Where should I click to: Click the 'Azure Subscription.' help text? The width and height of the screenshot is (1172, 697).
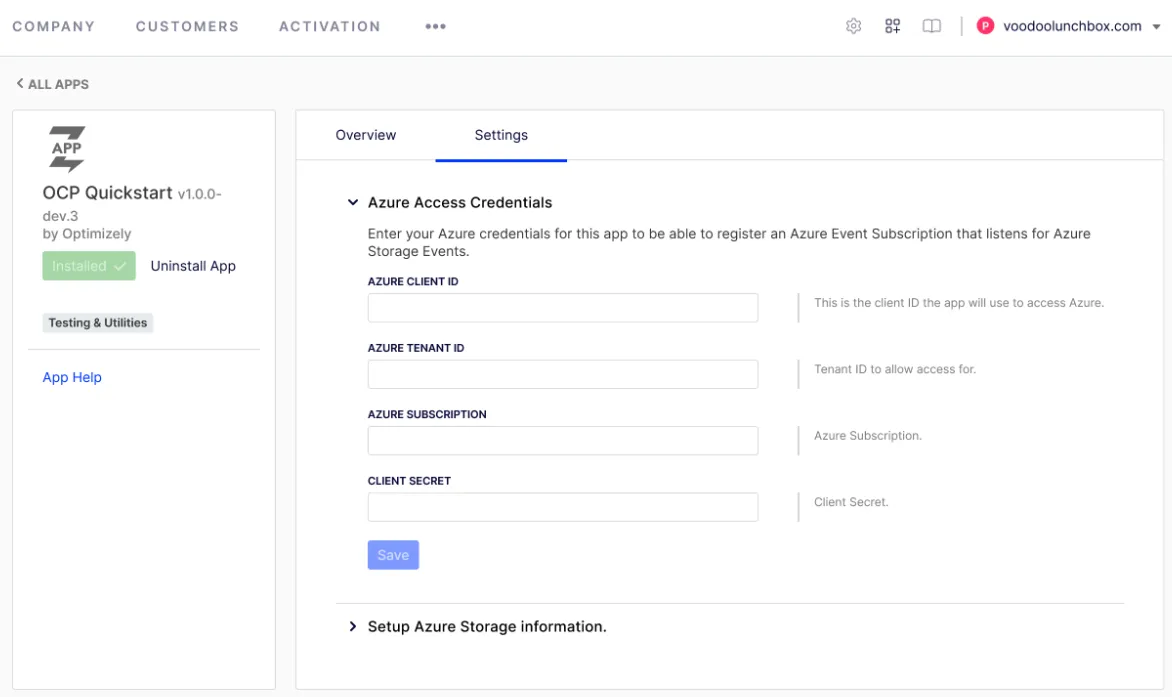click(868, 436)
